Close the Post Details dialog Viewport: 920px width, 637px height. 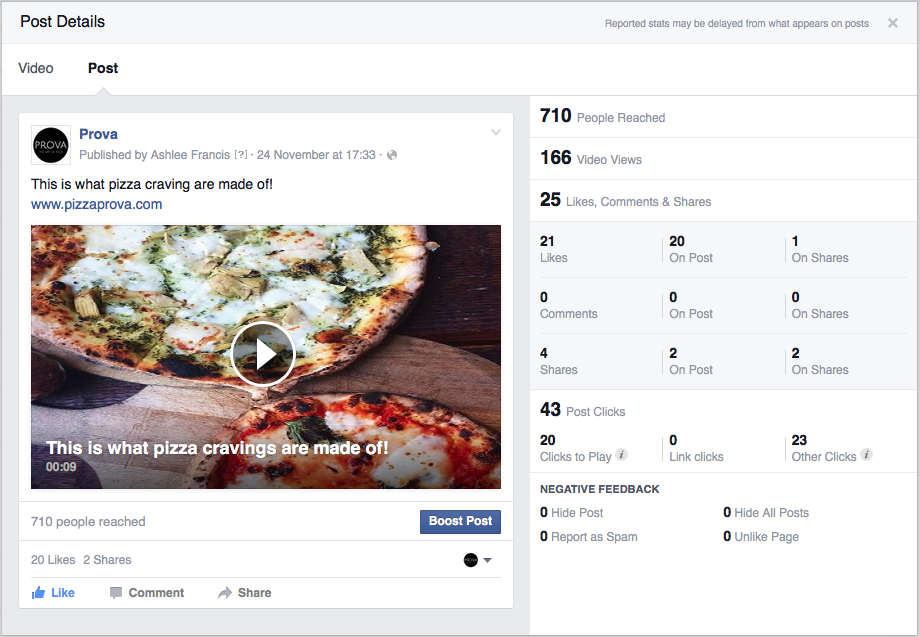(893, 23)
